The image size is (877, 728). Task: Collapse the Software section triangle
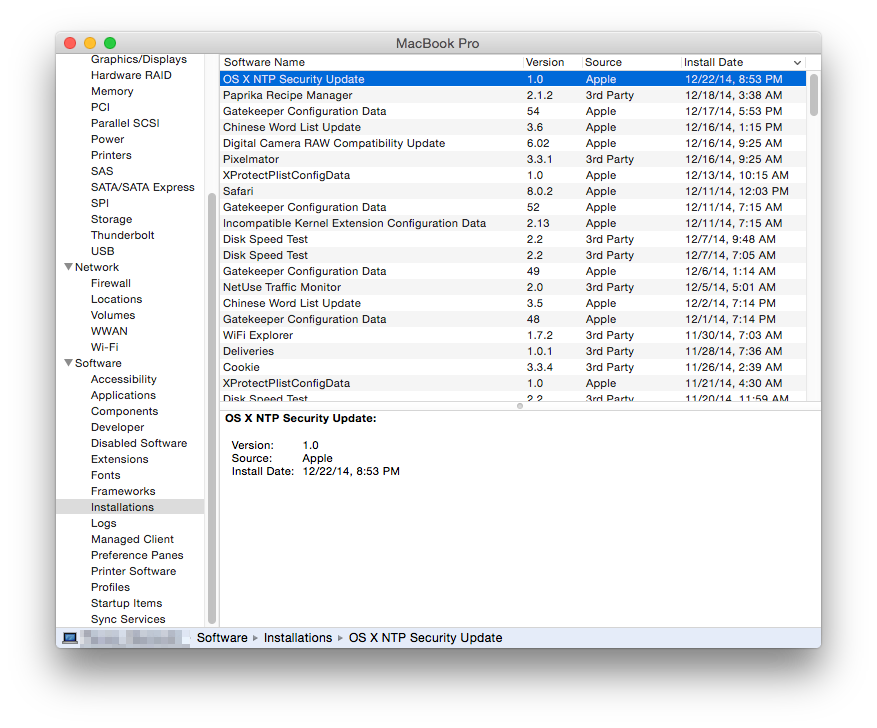69,363
